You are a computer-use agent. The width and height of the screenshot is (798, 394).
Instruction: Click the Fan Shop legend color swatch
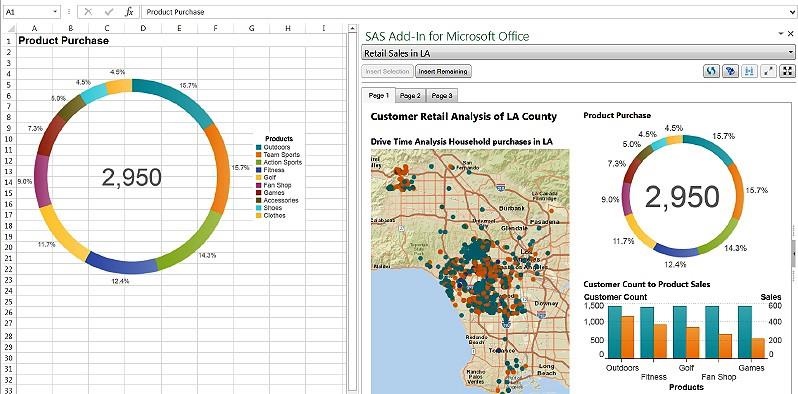[x=259, y=185]
